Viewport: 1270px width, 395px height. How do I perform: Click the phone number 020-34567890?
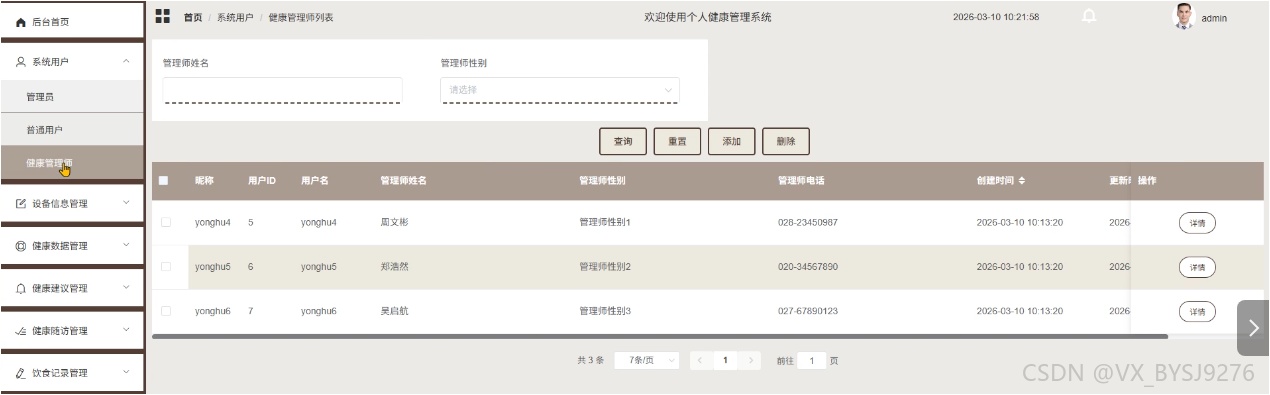point(808,267)
